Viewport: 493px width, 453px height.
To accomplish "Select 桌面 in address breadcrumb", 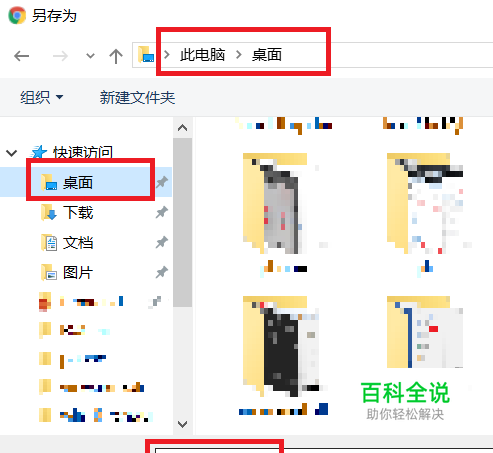I will coord(267,55).
